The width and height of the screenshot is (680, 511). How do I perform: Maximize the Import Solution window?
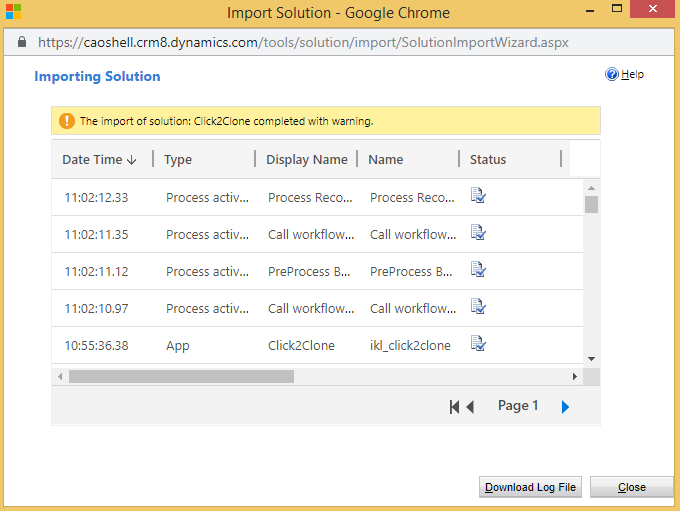tap(617, 8)
